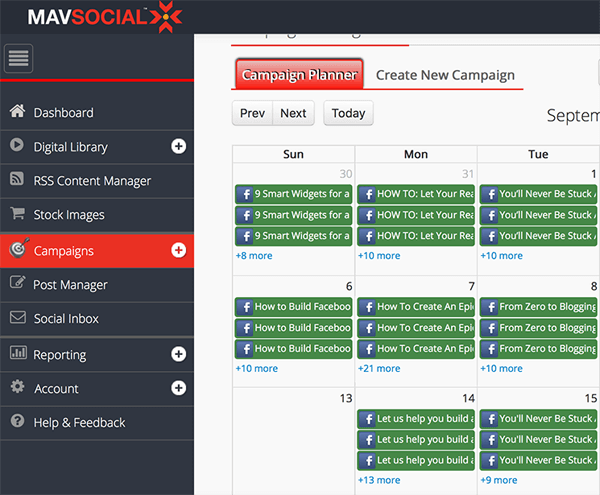Click the Digital Library play icon

(17, 145)
